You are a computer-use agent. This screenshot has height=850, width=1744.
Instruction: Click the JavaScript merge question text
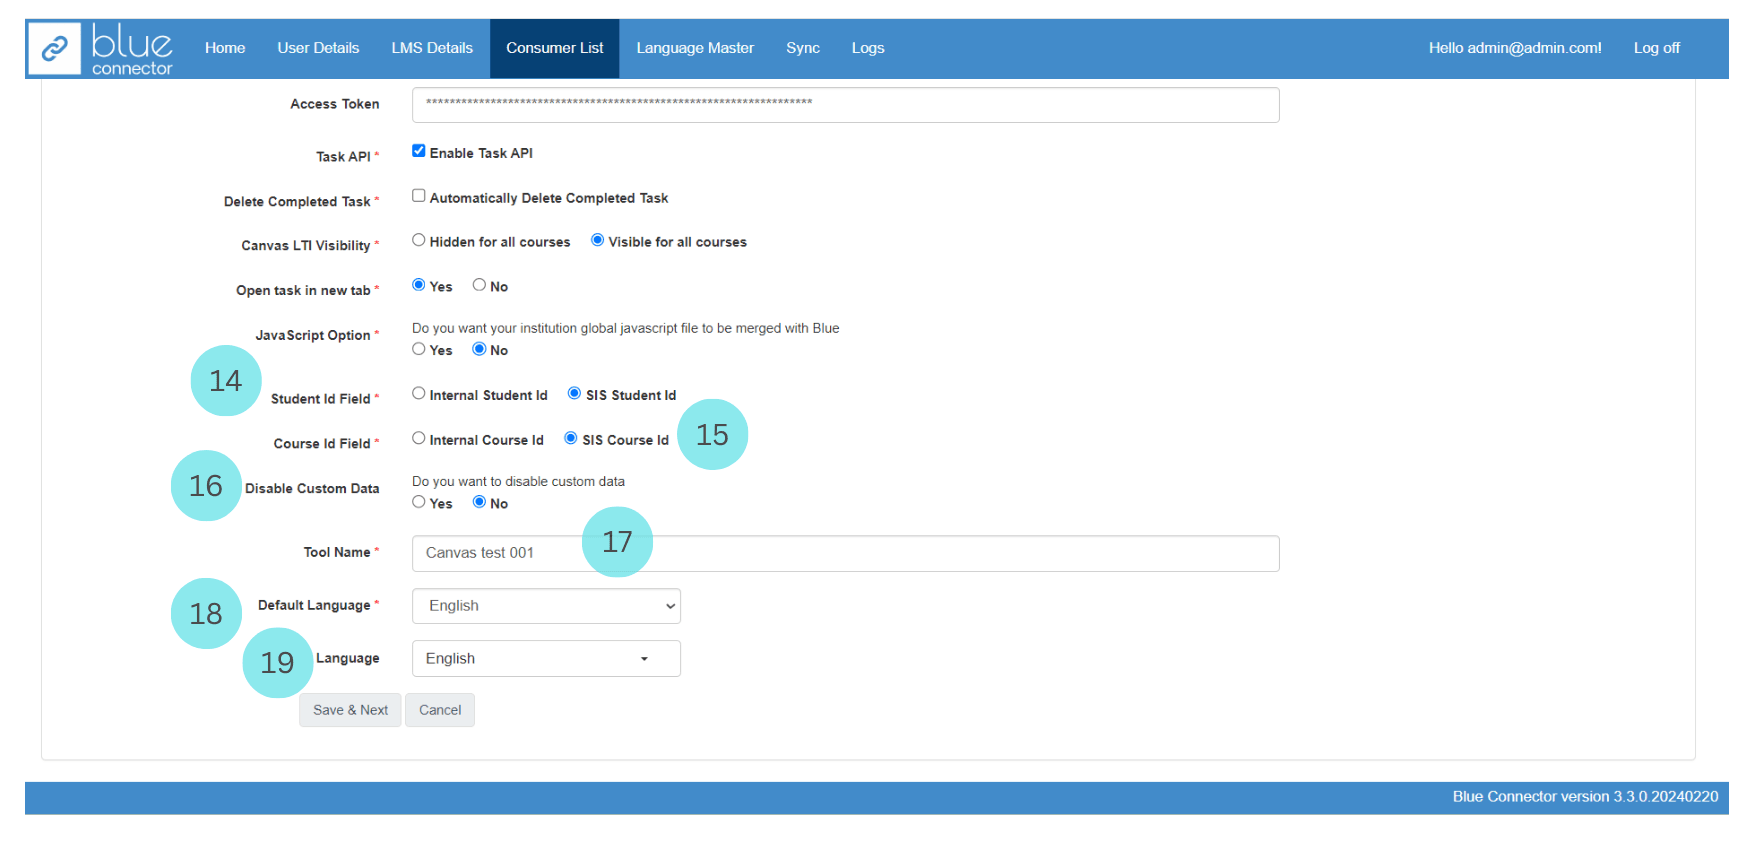pos(626,328)
